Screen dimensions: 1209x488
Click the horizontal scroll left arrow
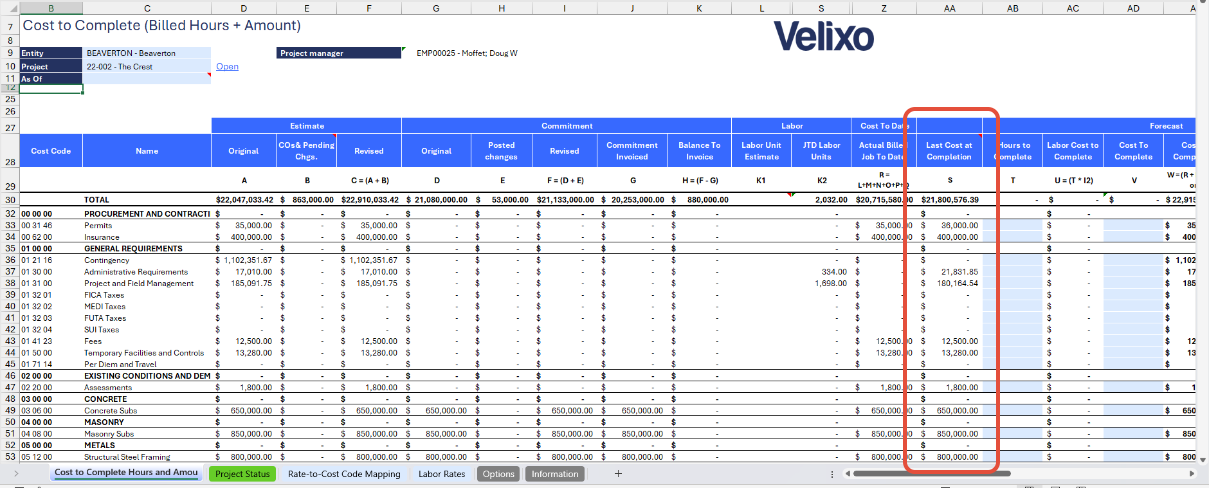click(x=846, y=474)
